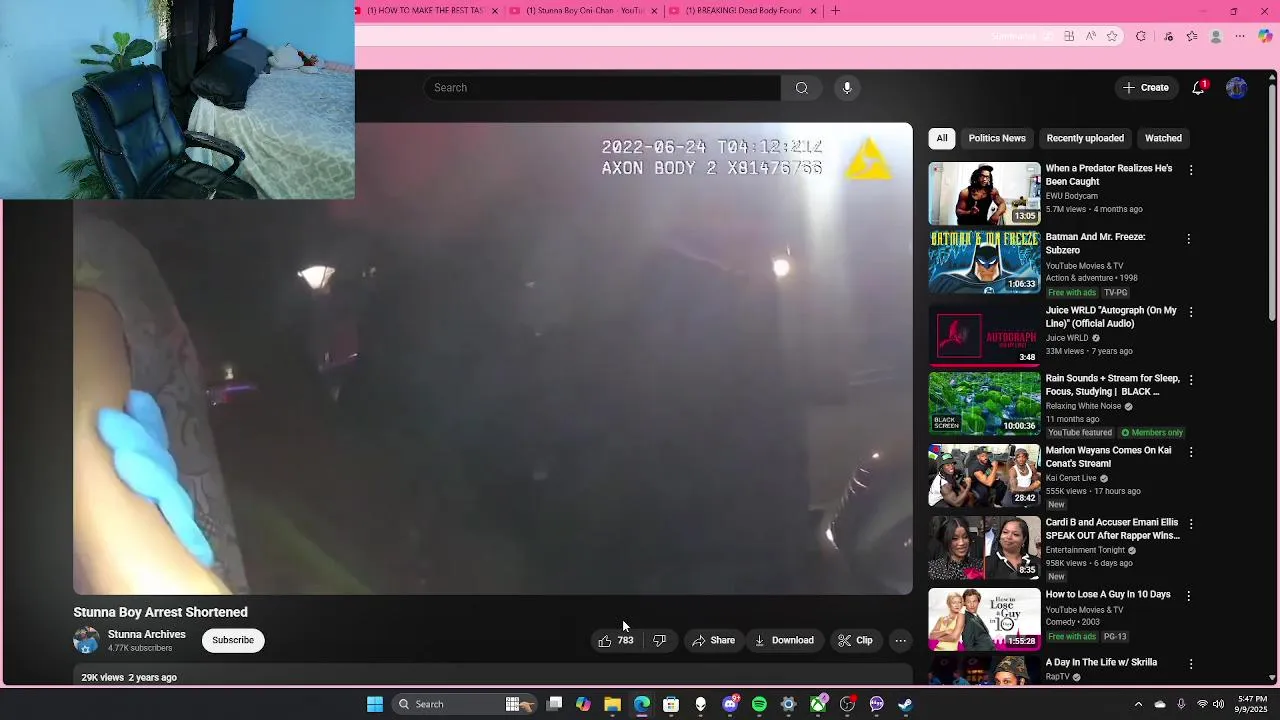Open options for When a Predator Realizes video
The height and width of the screenshot is (720, 1280).
click(1190, 170)
